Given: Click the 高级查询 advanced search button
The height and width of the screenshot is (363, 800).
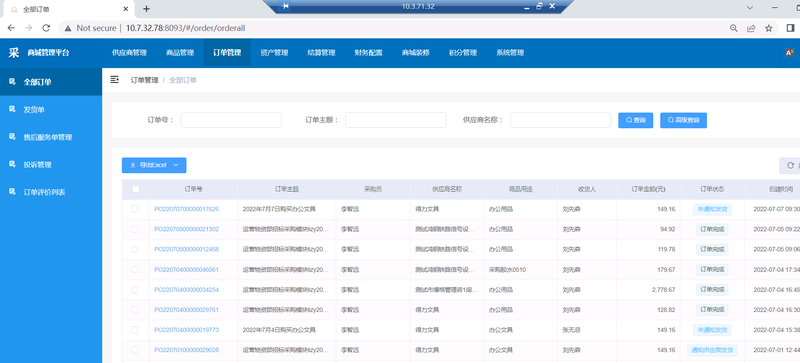Looking at the screenshot, I should pos(684,120).
